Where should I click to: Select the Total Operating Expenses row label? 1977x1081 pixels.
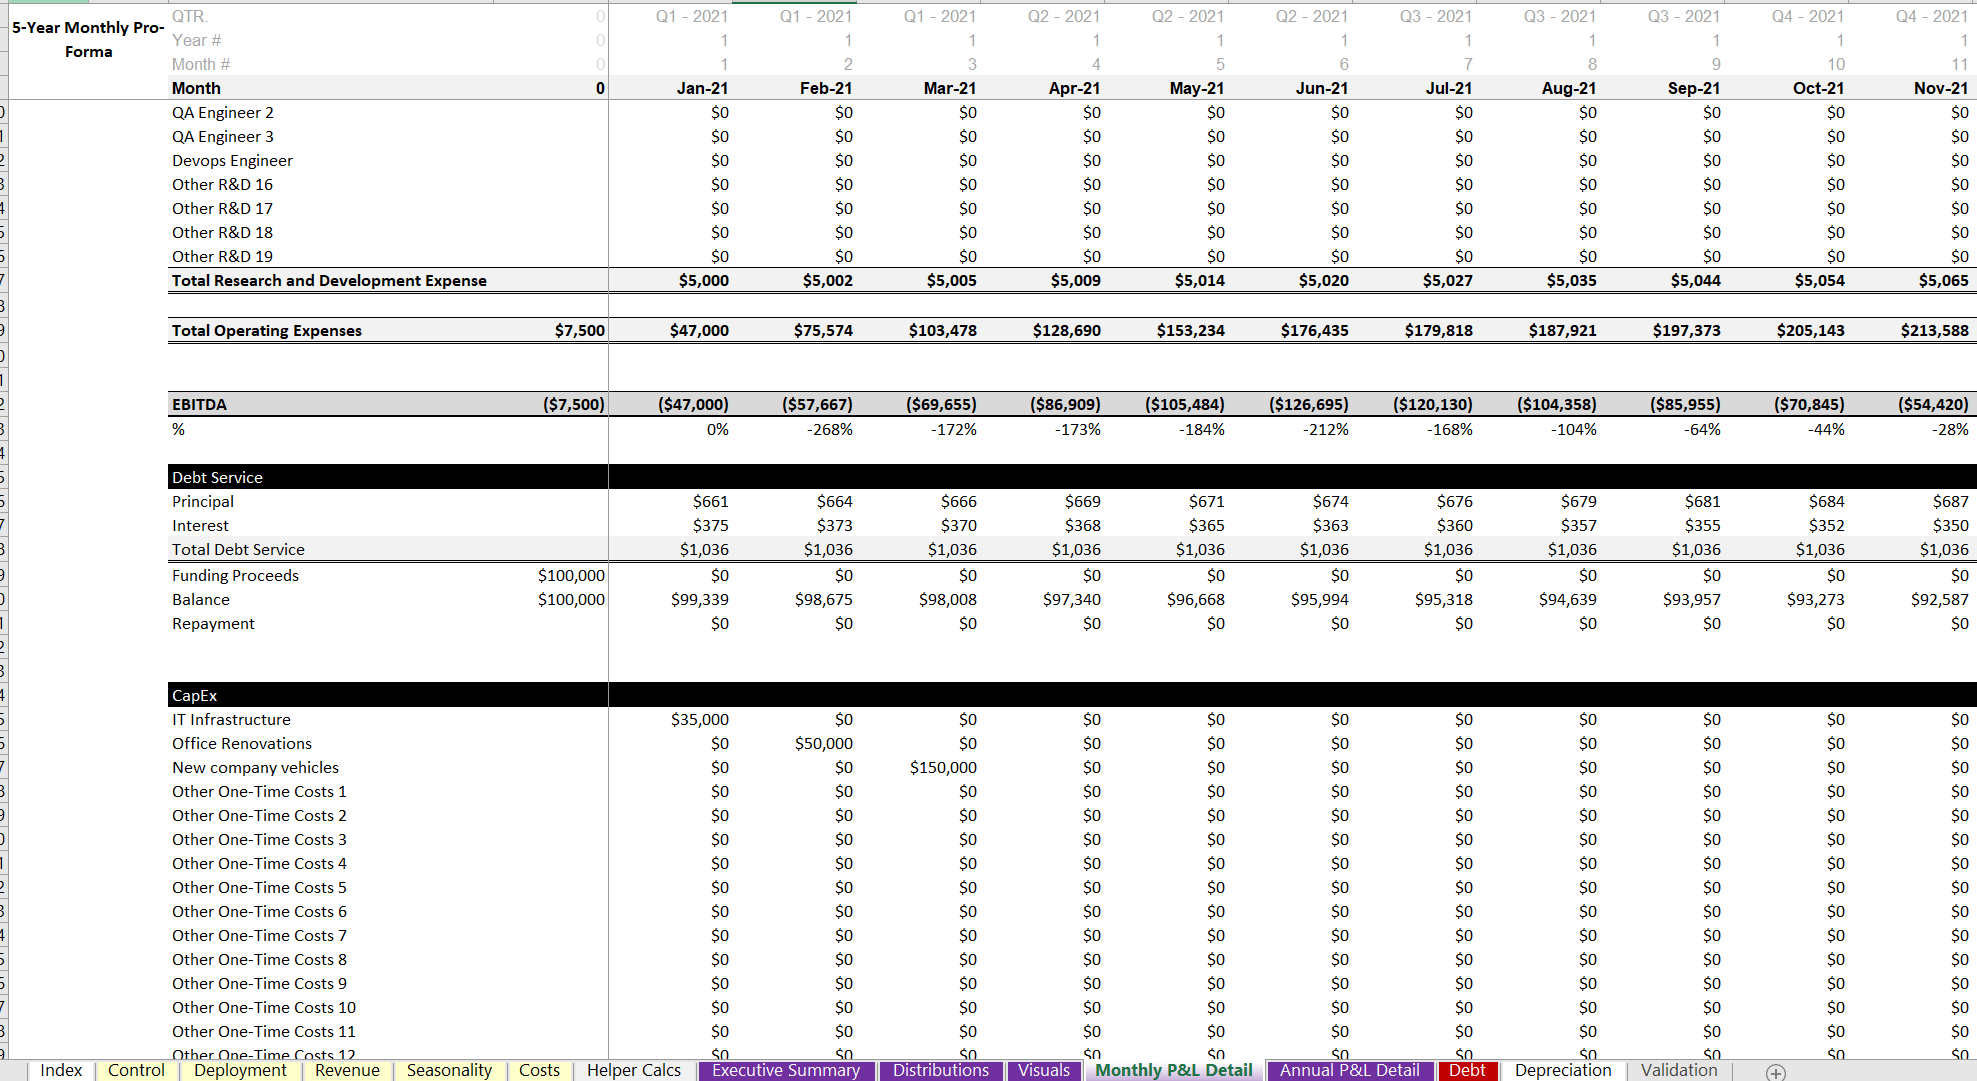coord(266,330)
